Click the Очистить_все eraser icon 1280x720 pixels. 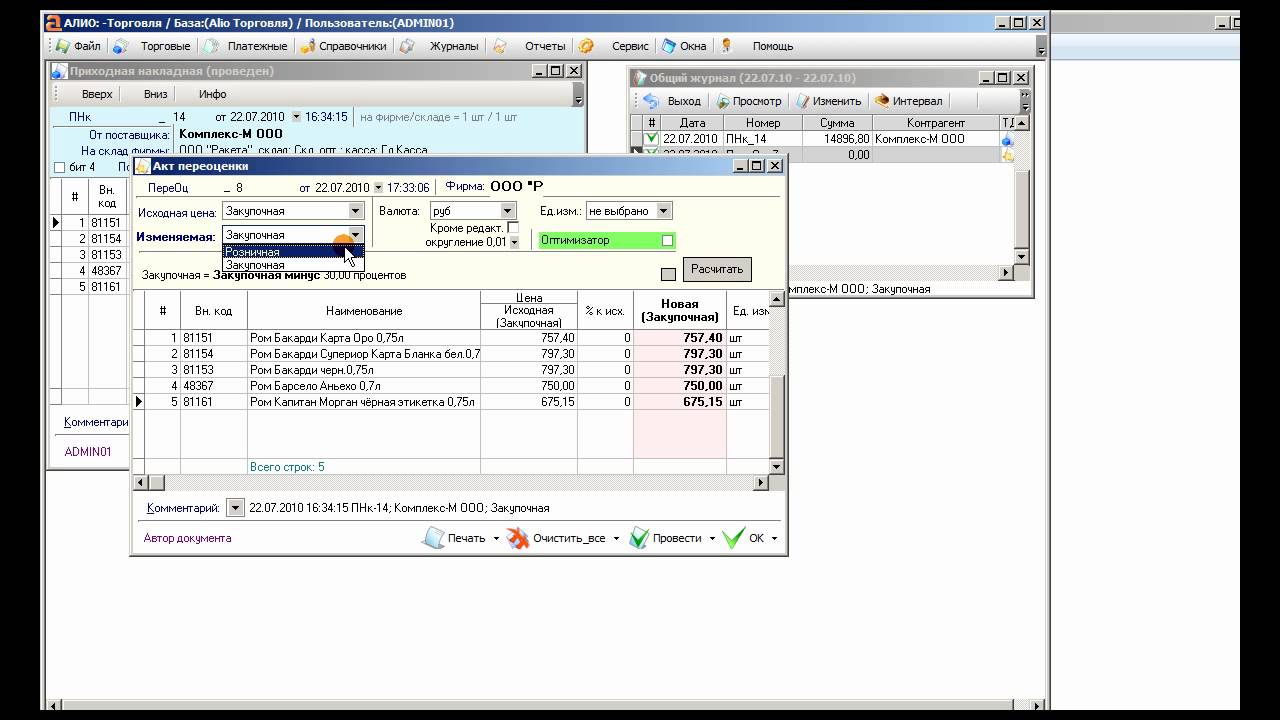tap(517, 538)
